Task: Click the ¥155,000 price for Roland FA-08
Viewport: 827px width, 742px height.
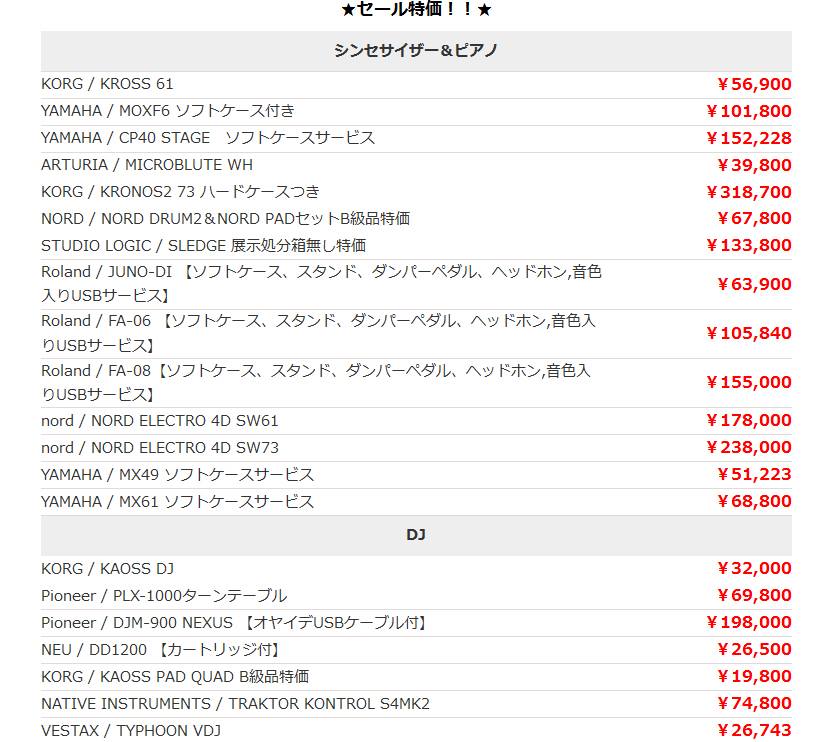Action: [749, 382]
